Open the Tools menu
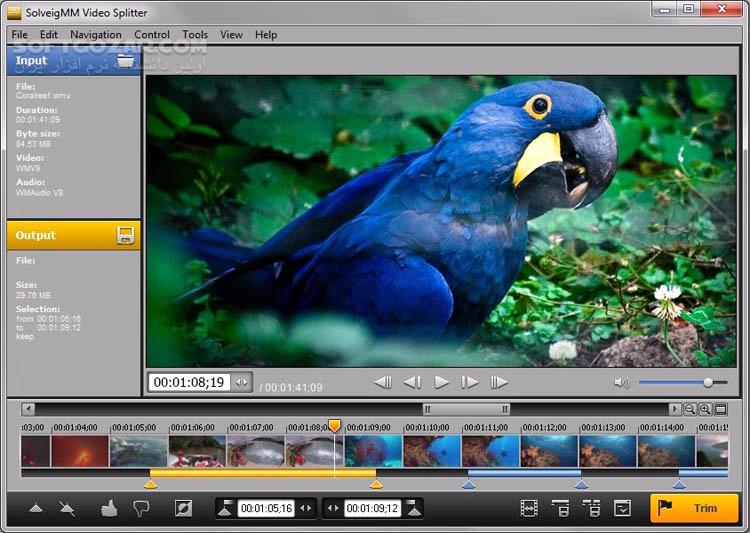 (x=195, y=34)
